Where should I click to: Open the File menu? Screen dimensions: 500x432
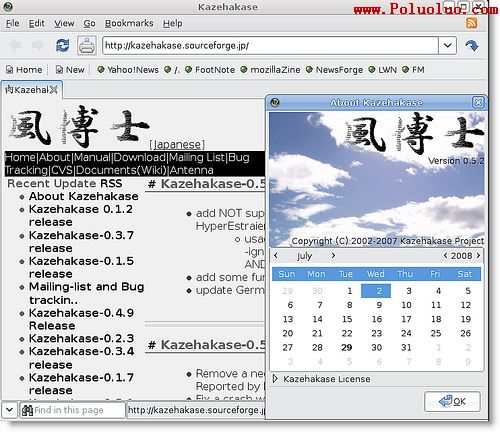pos(12,23)
